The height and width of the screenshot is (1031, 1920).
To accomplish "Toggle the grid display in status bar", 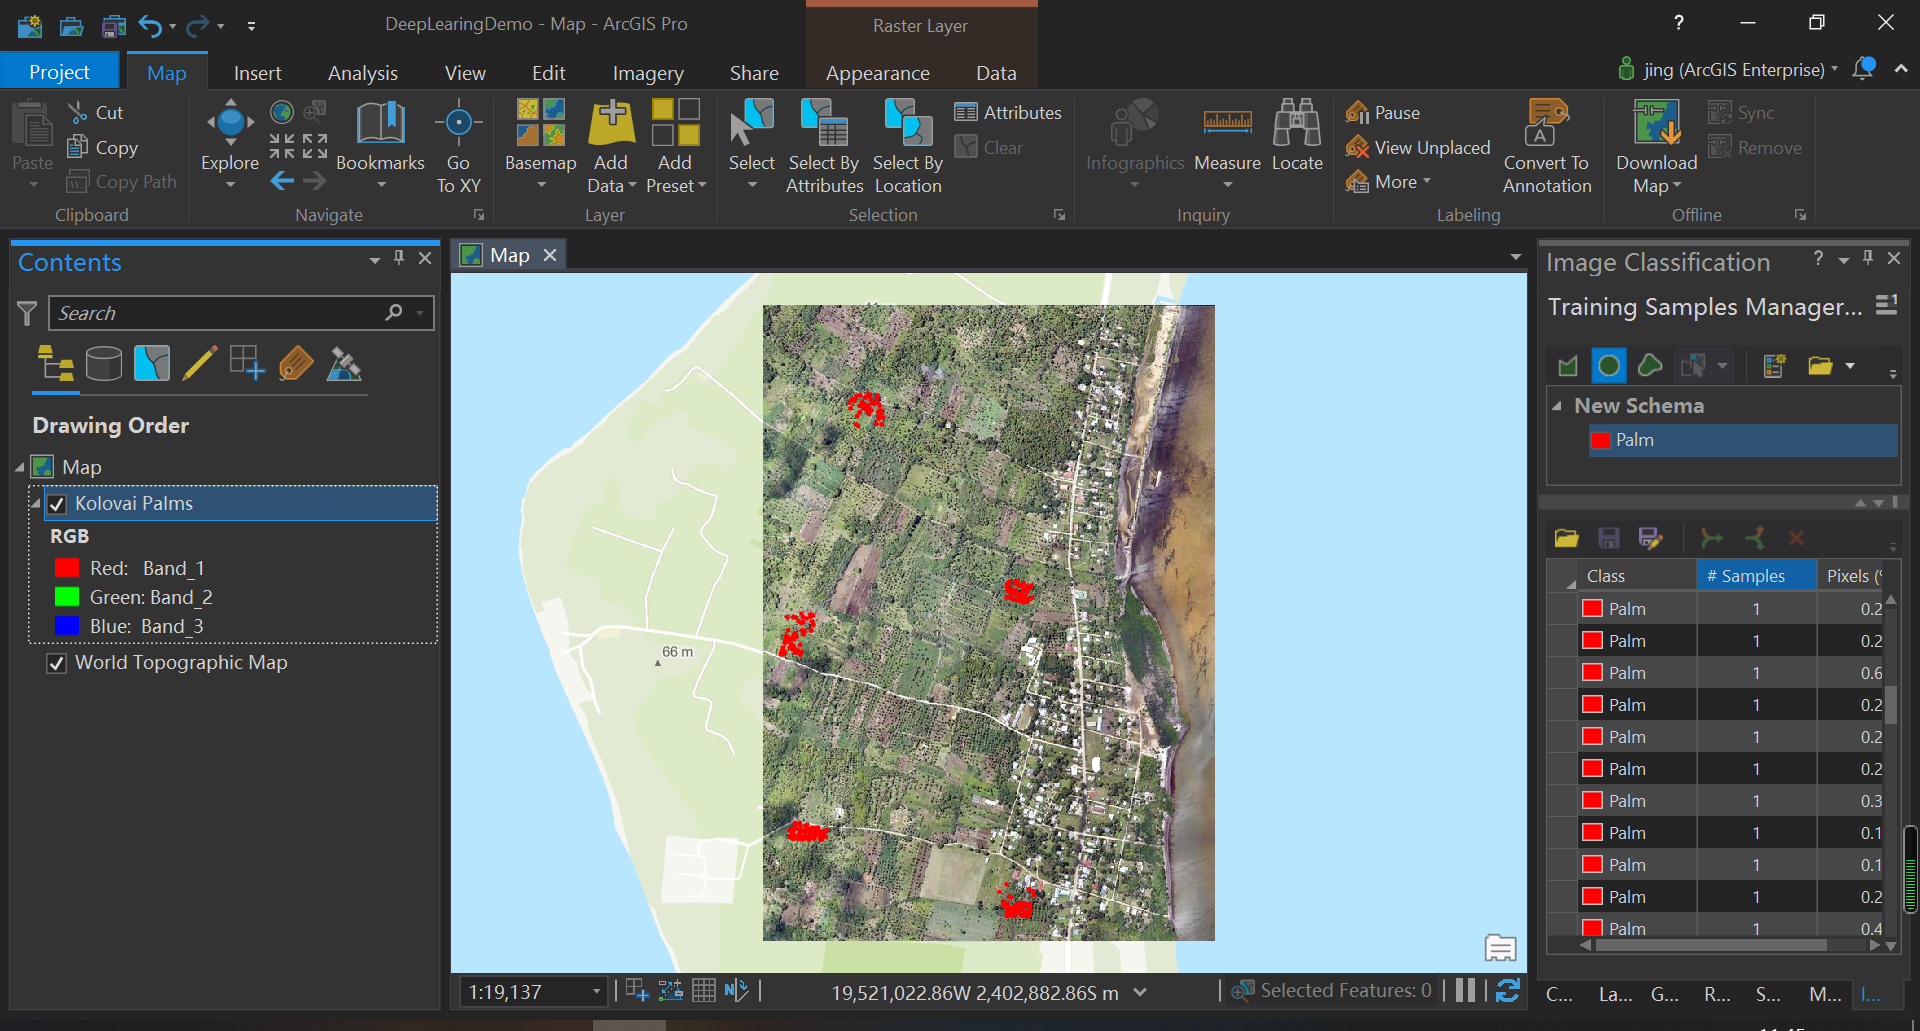I will 704,990.
